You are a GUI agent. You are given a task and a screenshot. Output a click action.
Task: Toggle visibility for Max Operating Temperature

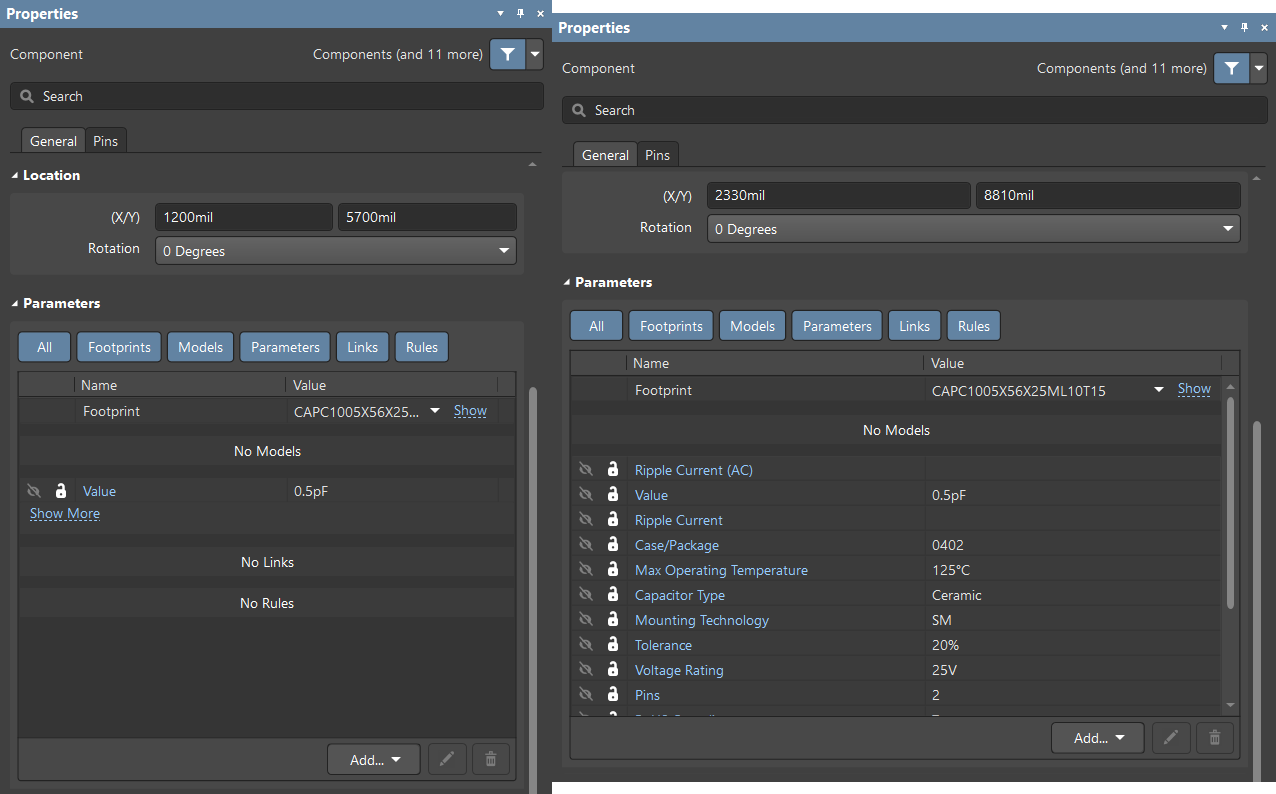point(586,570)
